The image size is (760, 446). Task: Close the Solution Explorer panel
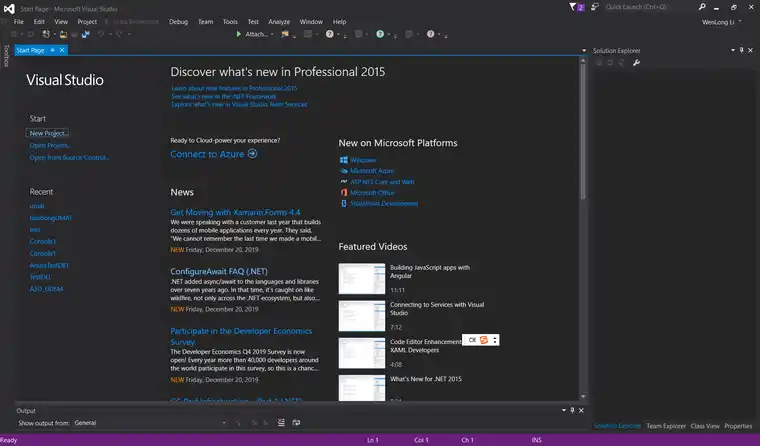pos(750,50)
